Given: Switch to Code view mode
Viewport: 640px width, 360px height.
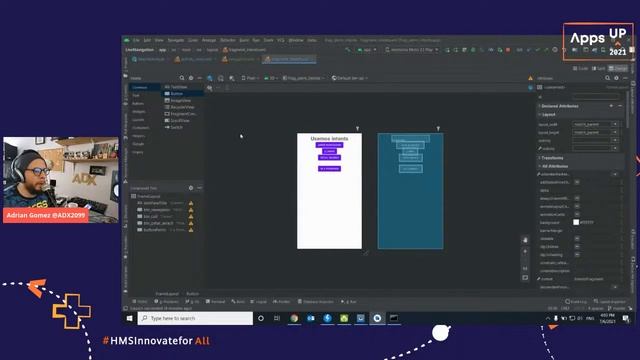Looking at the screenshot, I should click(x=580, y=69).
